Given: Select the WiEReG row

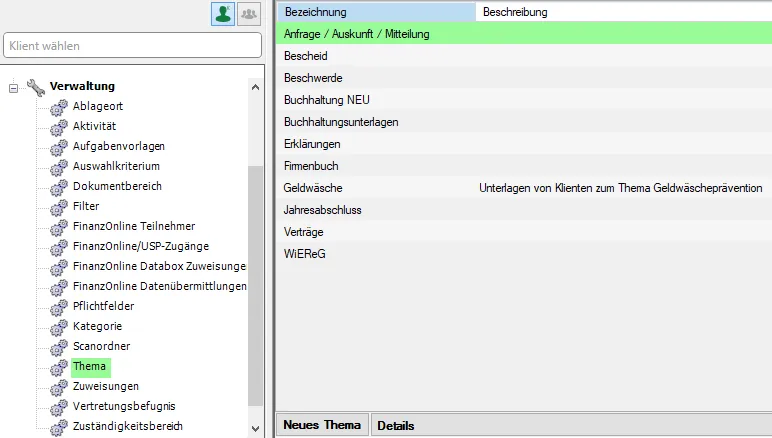Looking at the screenshot, I should click(x=524, y=254).
